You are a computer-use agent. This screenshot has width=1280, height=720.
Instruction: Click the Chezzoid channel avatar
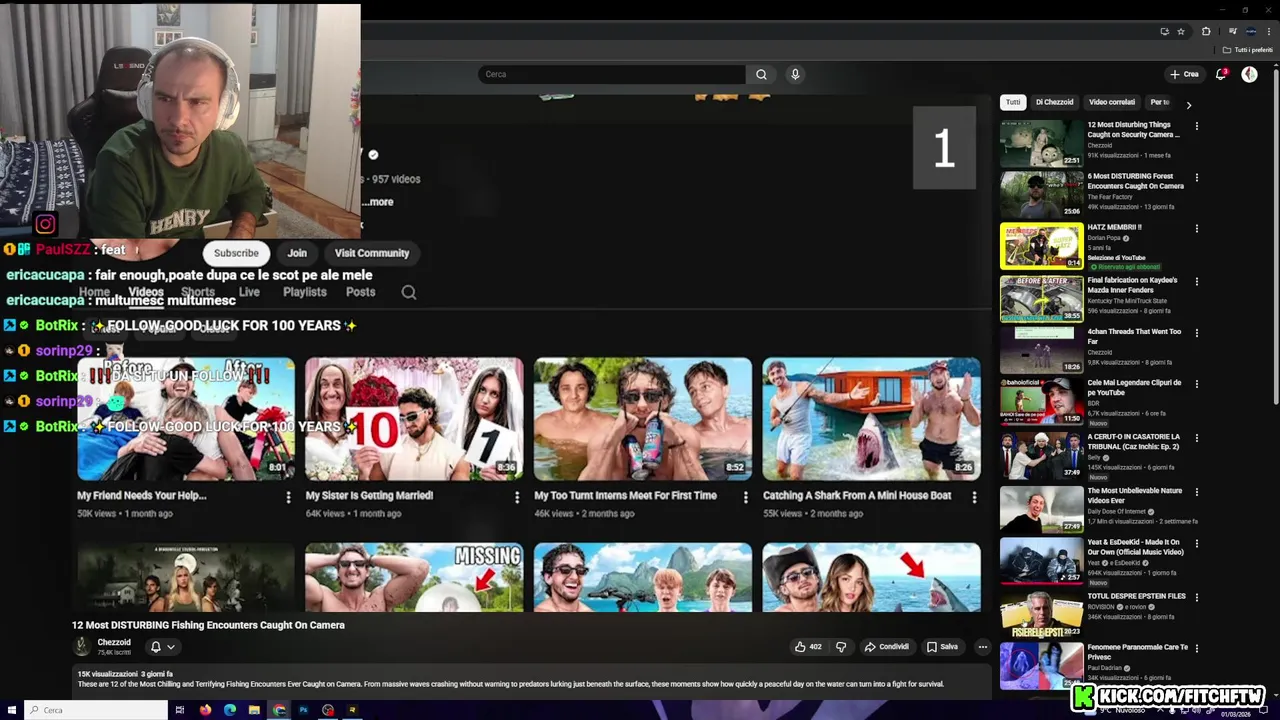pos(83,647)
